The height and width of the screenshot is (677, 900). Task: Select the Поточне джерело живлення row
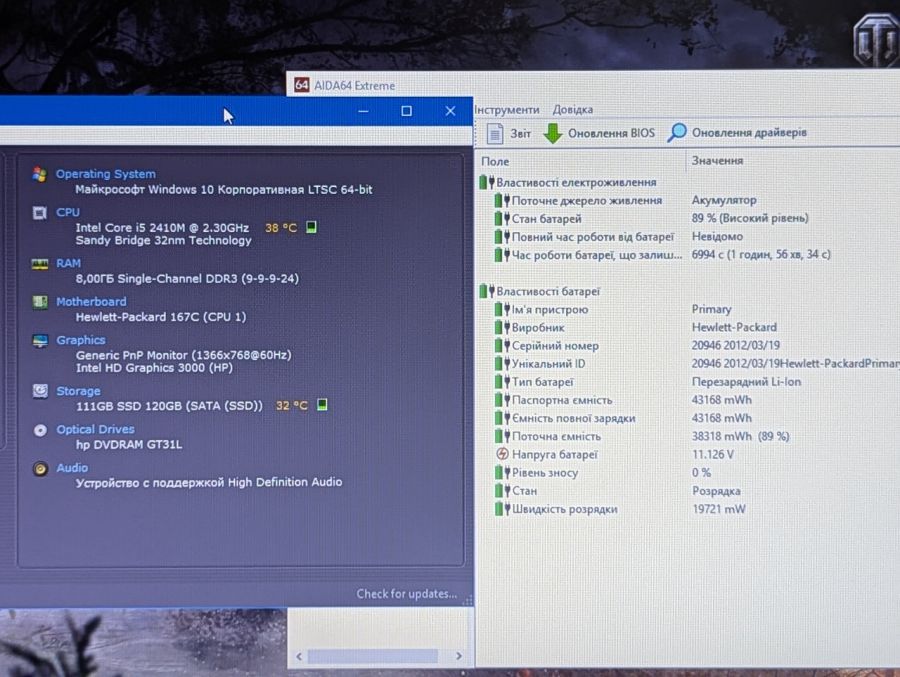tap(688, 200)
